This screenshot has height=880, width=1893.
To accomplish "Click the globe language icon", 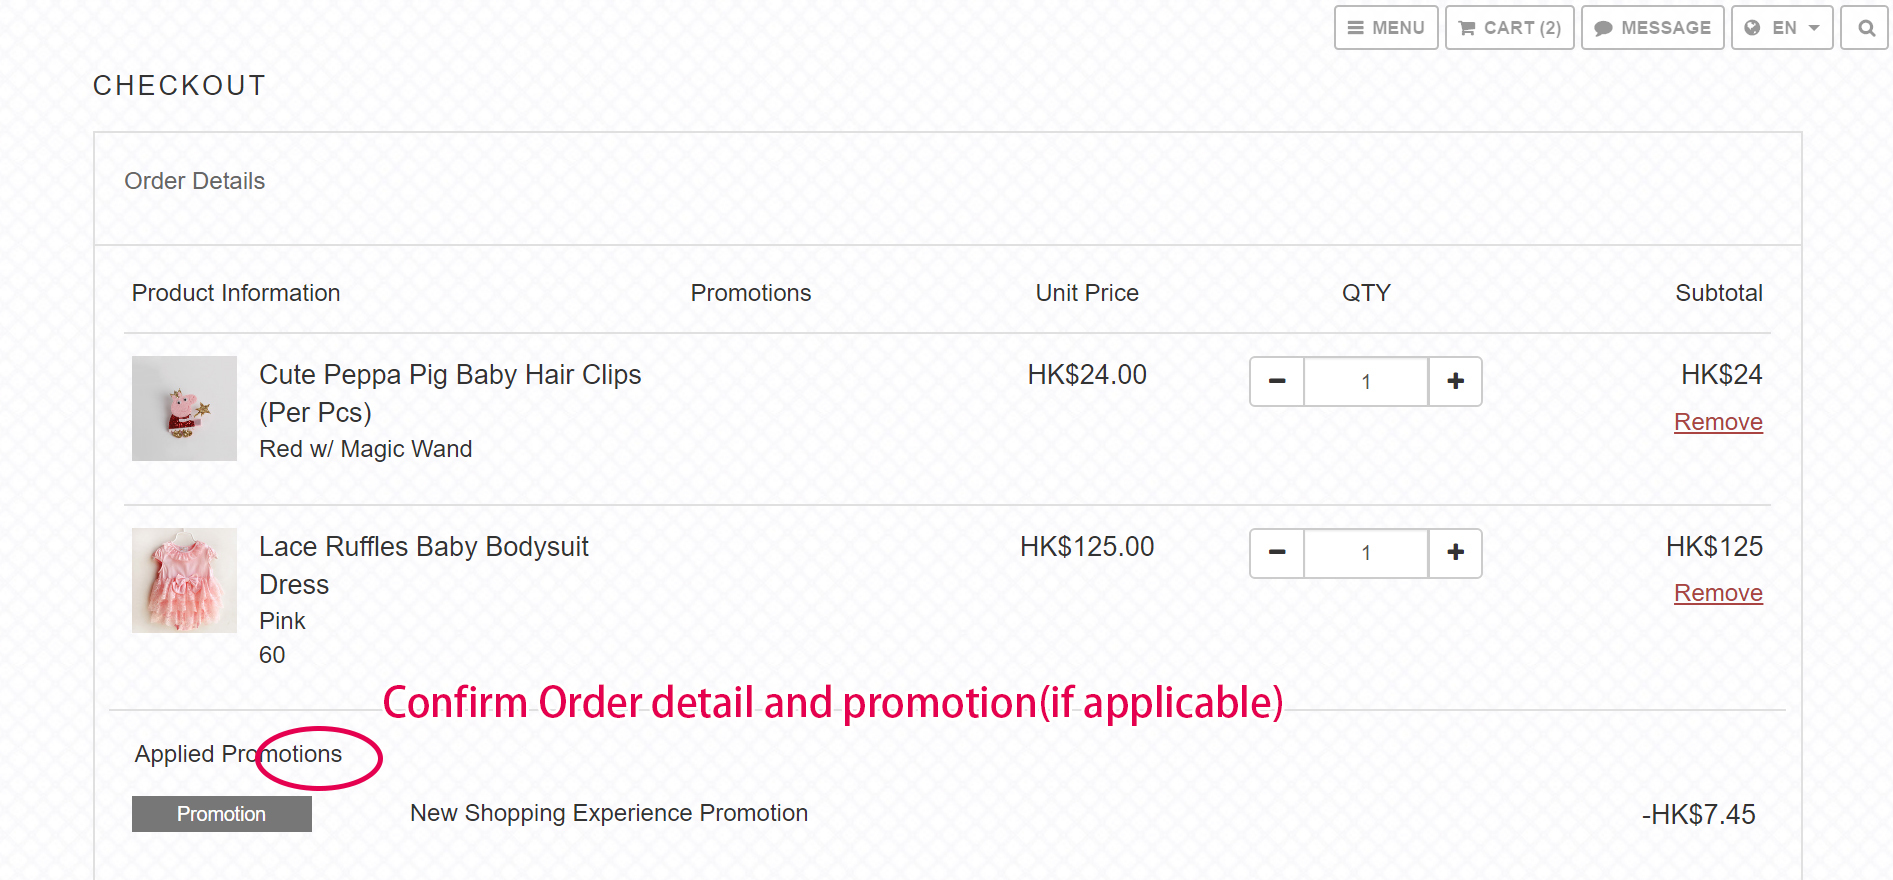I will tap(1752, 28).
